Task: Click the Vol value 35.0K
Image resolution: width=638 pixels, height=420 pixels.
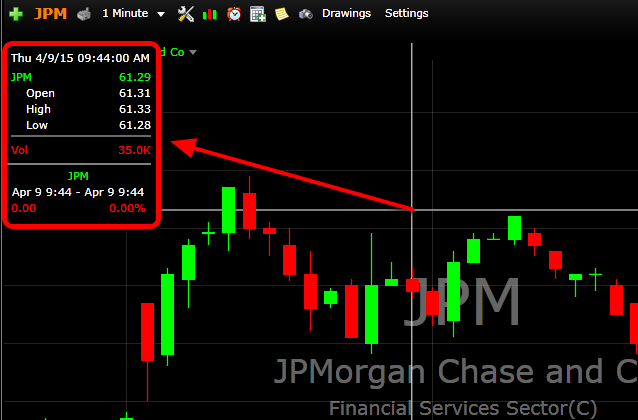Action: [135, 150]
